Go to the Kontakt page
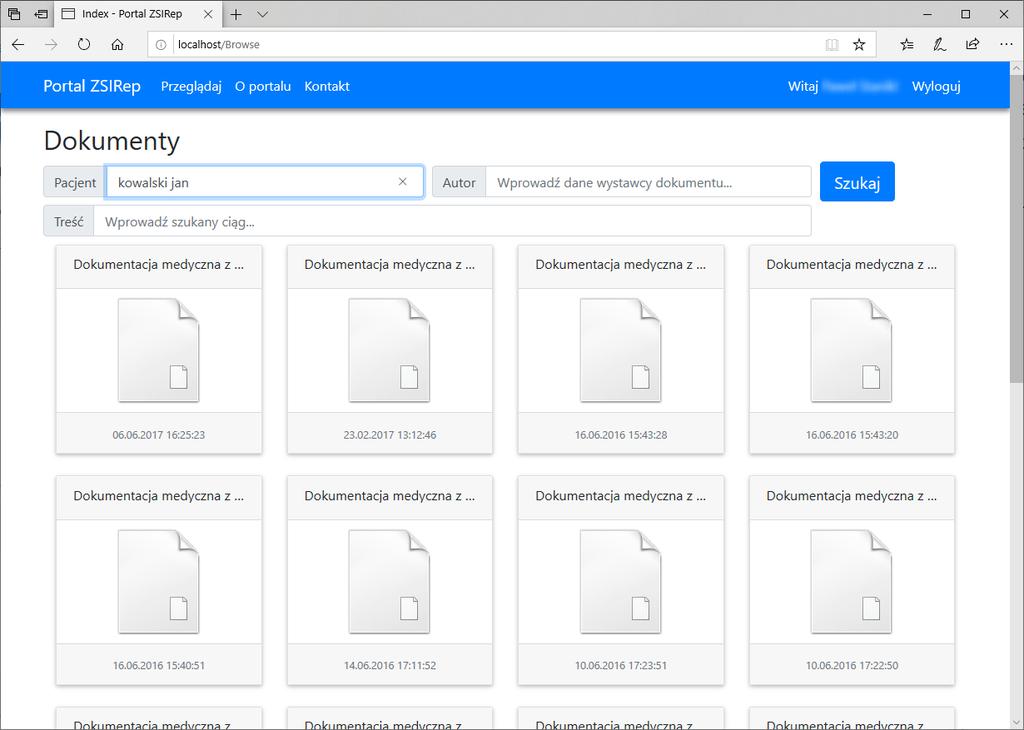Image resolution: width=1024 pixels, height=730 pixels. pyautogui.click(x=327, y=86)
